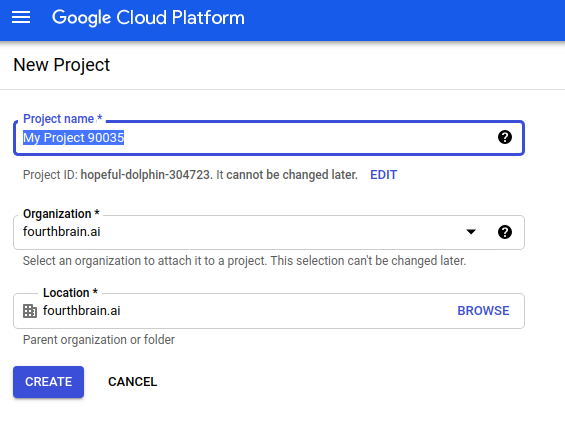565x441 pixels.
Task: Click the CANCEL button
Action: point(132,382)
